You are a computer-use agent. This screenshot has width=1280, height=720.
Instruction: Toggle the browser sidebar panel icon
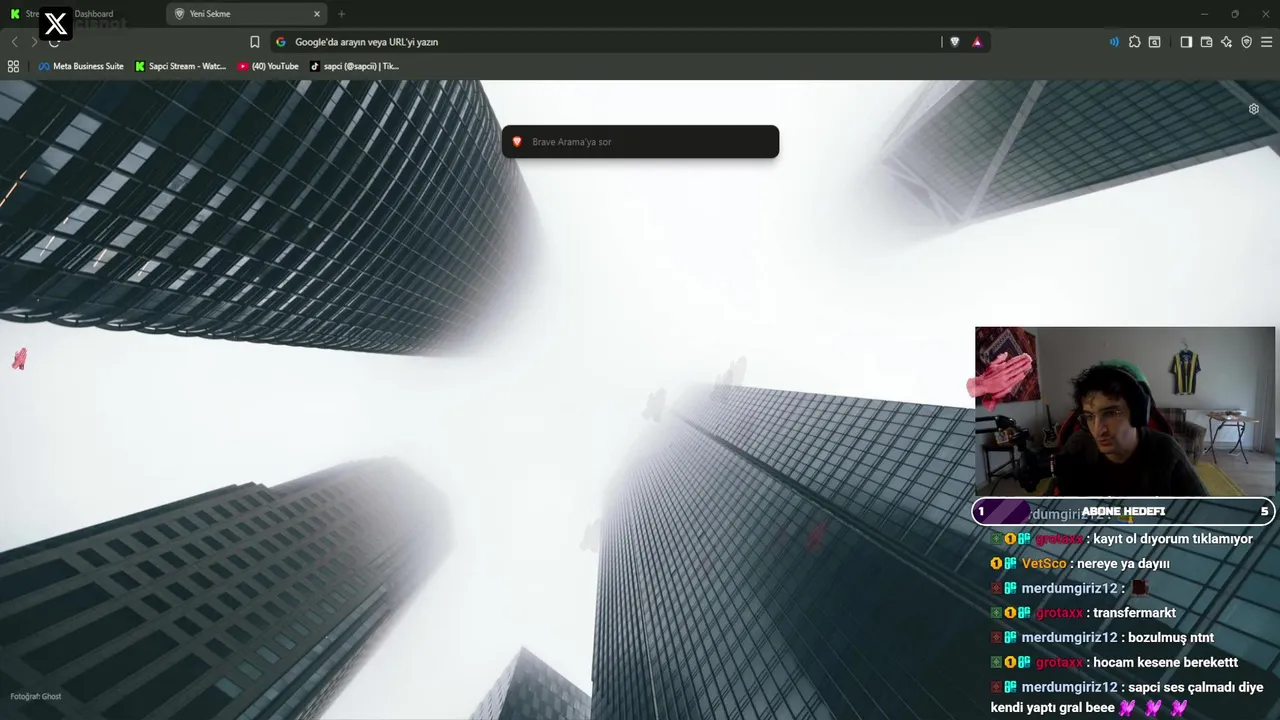point(1186,42)
